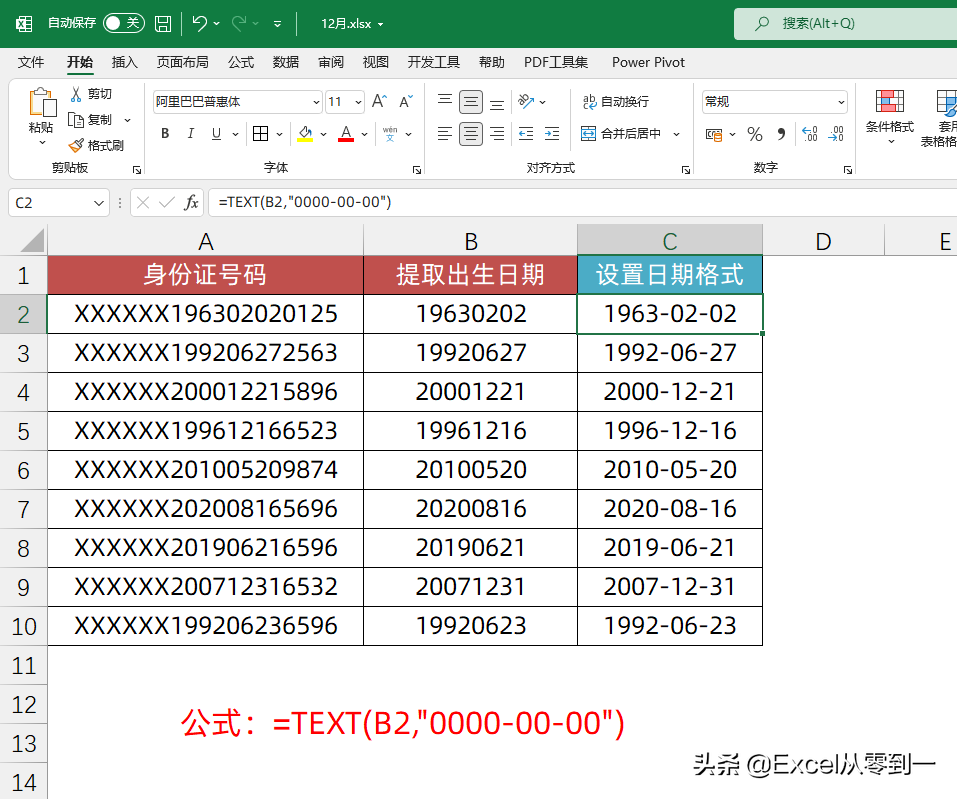
Task: Switch to the Data (数据) tab
Action: [286, 62]
